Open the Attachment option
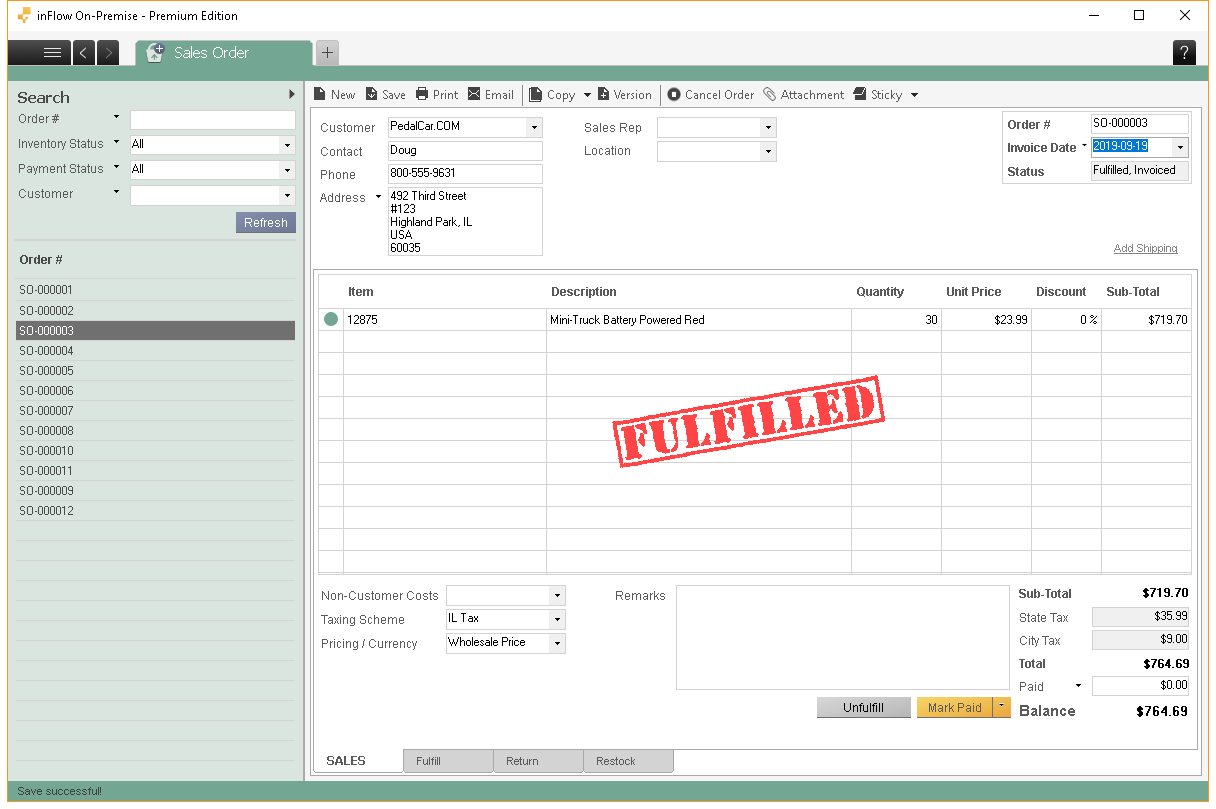Image resolution: width=1216 pixels, height=809 pixels. (x=804, y=95)
